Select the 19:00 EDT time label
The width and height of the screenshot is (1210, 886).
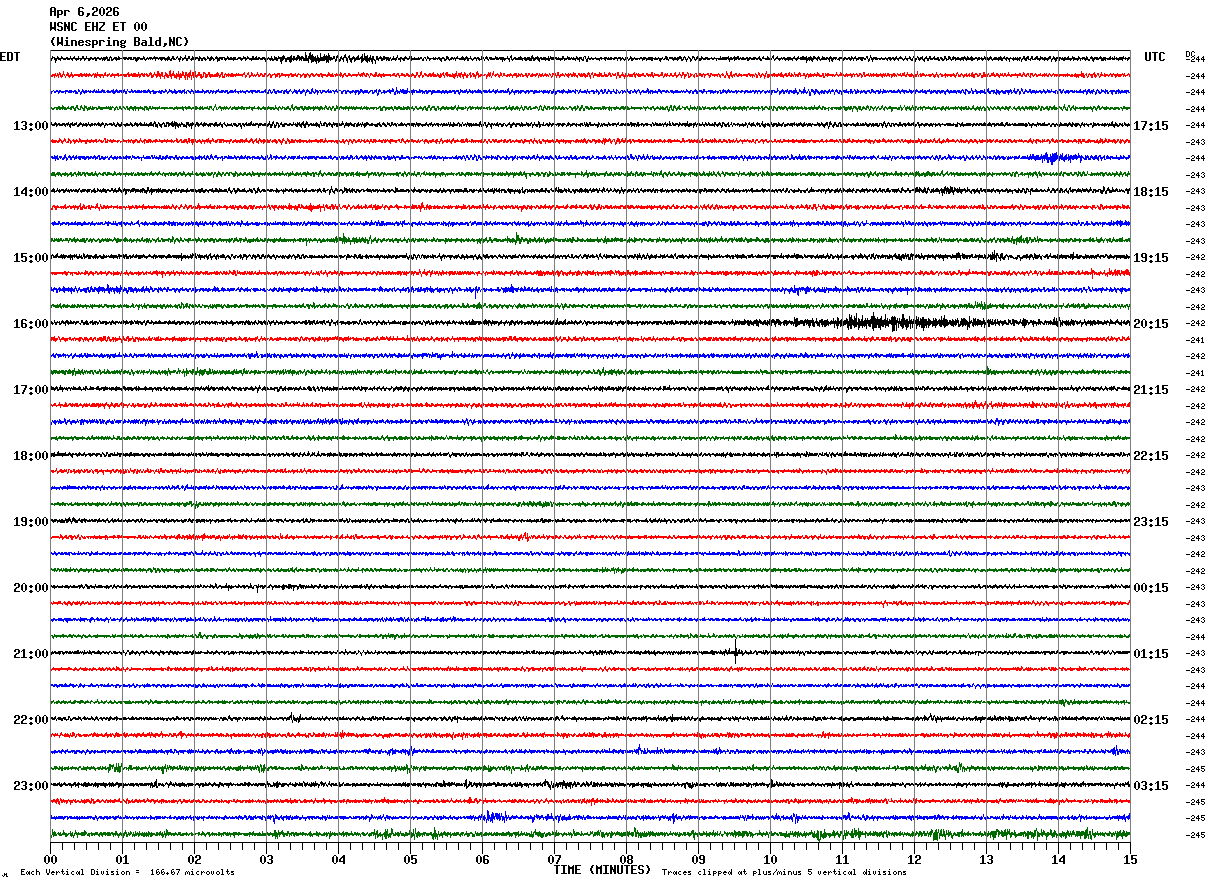coord(30,522)
